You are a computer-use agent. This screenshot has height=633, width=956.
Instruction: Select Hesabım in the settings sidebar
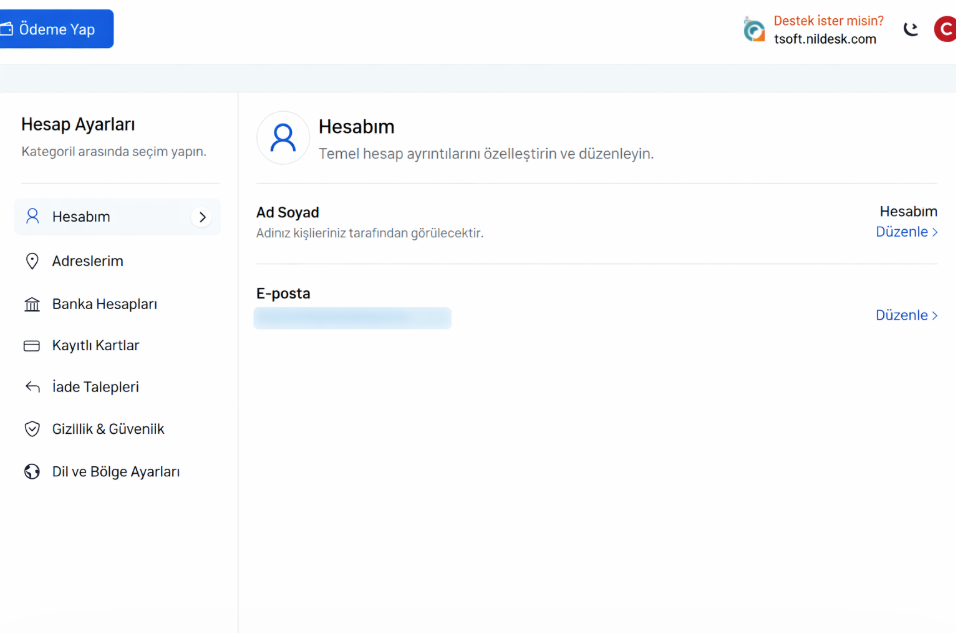81,217
